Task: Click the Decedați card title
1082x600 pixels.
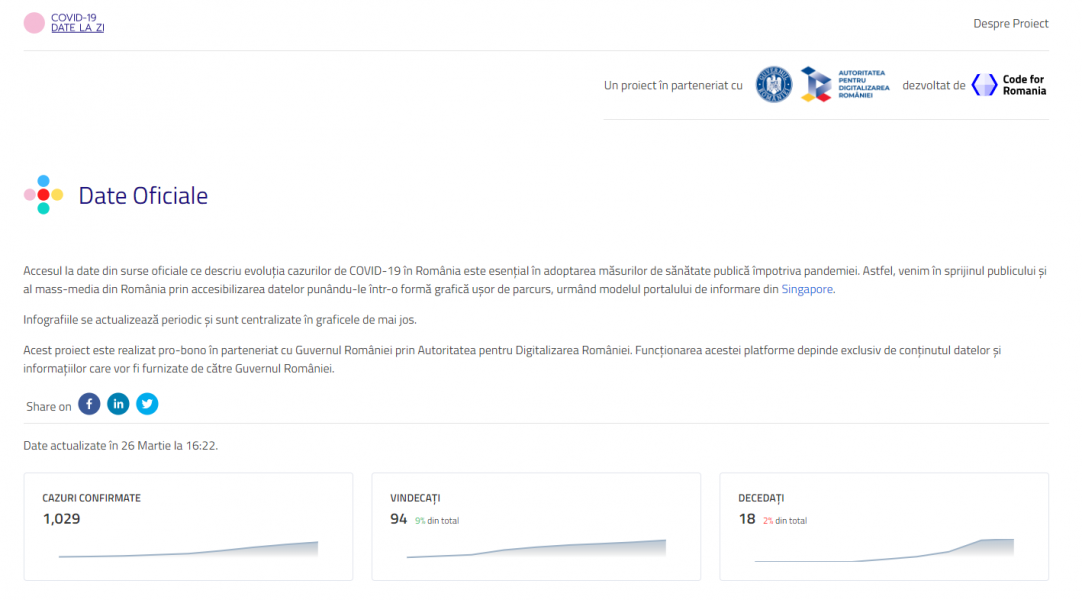Action: 760,498
